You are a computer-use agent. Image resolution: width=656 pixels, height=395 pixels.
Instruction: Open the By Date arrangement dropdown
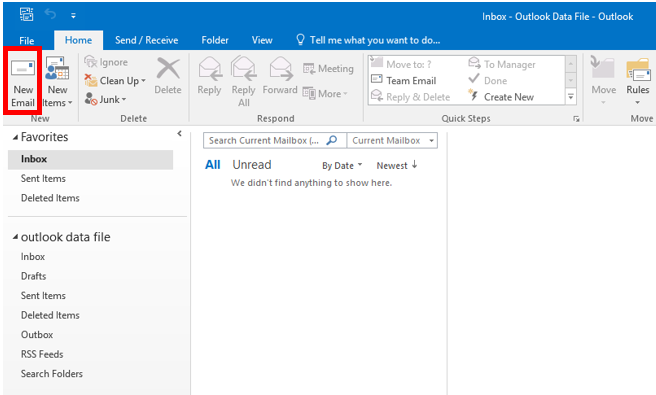342,166
